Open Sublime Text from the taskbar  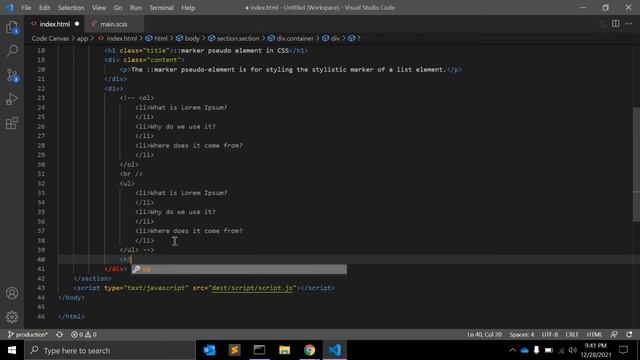coord(234,350)
